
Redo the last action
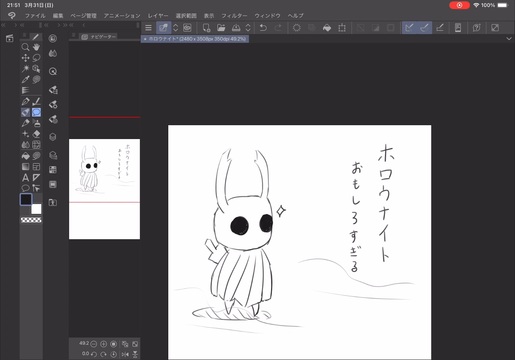pos(278,28)
